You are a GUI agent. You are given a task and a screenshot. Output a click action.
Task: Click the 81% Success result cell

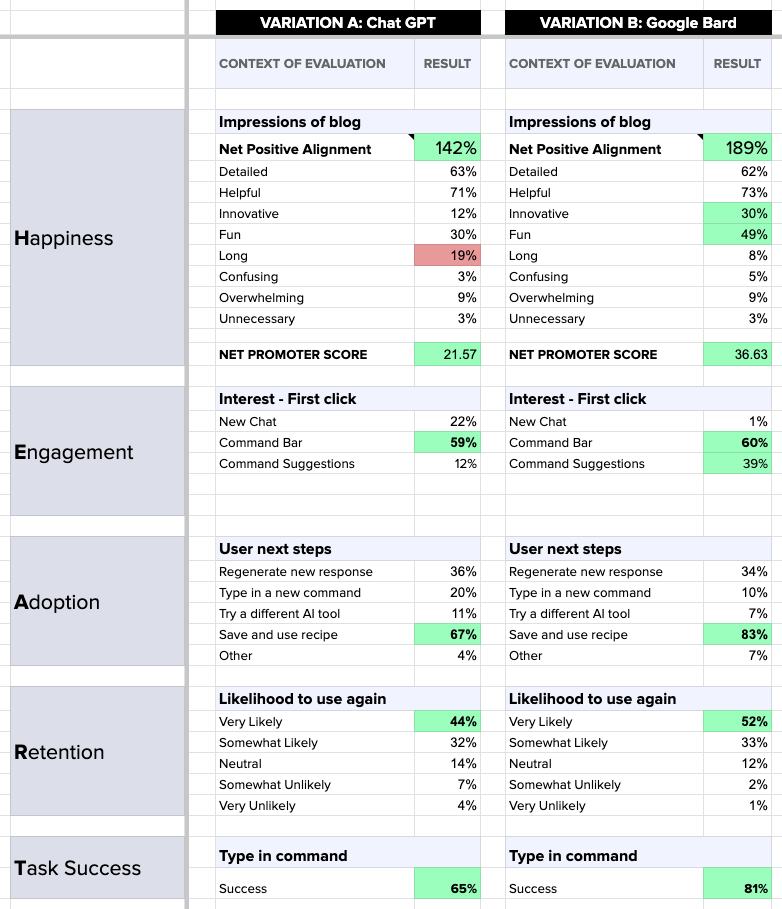click(x=737, y=888)
